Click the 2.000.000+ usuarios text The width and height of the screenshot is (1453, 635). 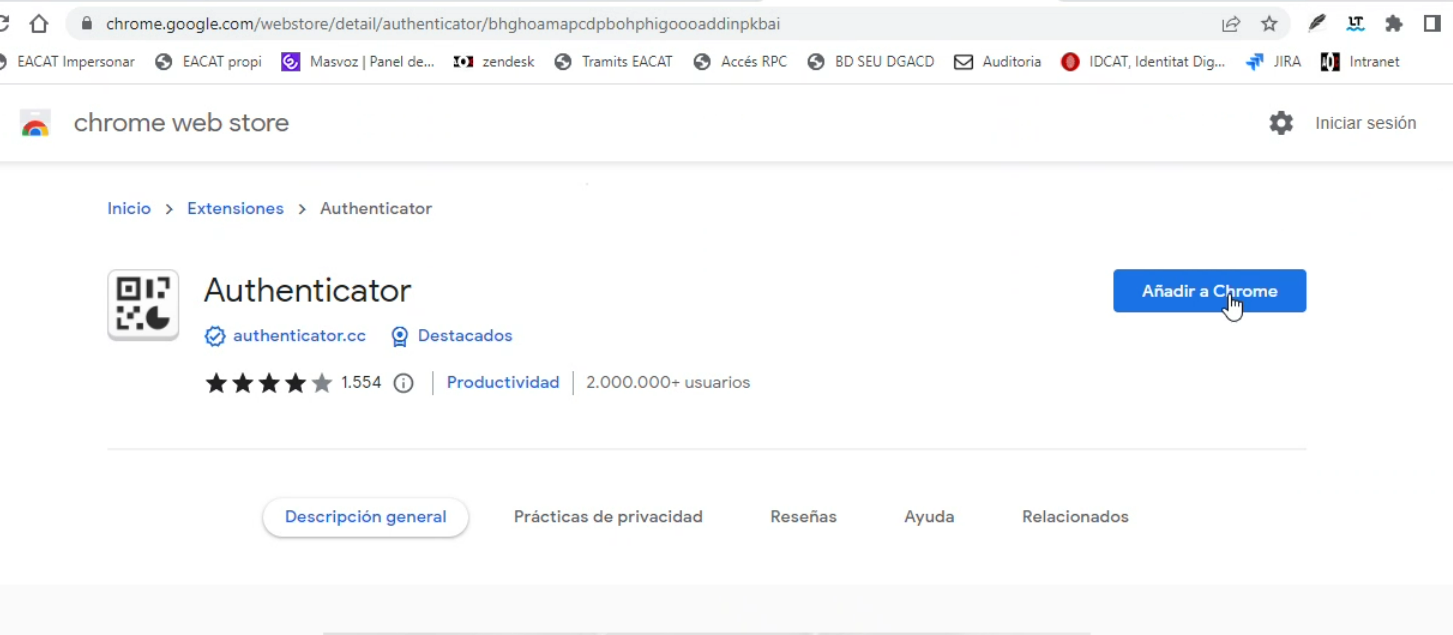(x=668, y=383)
